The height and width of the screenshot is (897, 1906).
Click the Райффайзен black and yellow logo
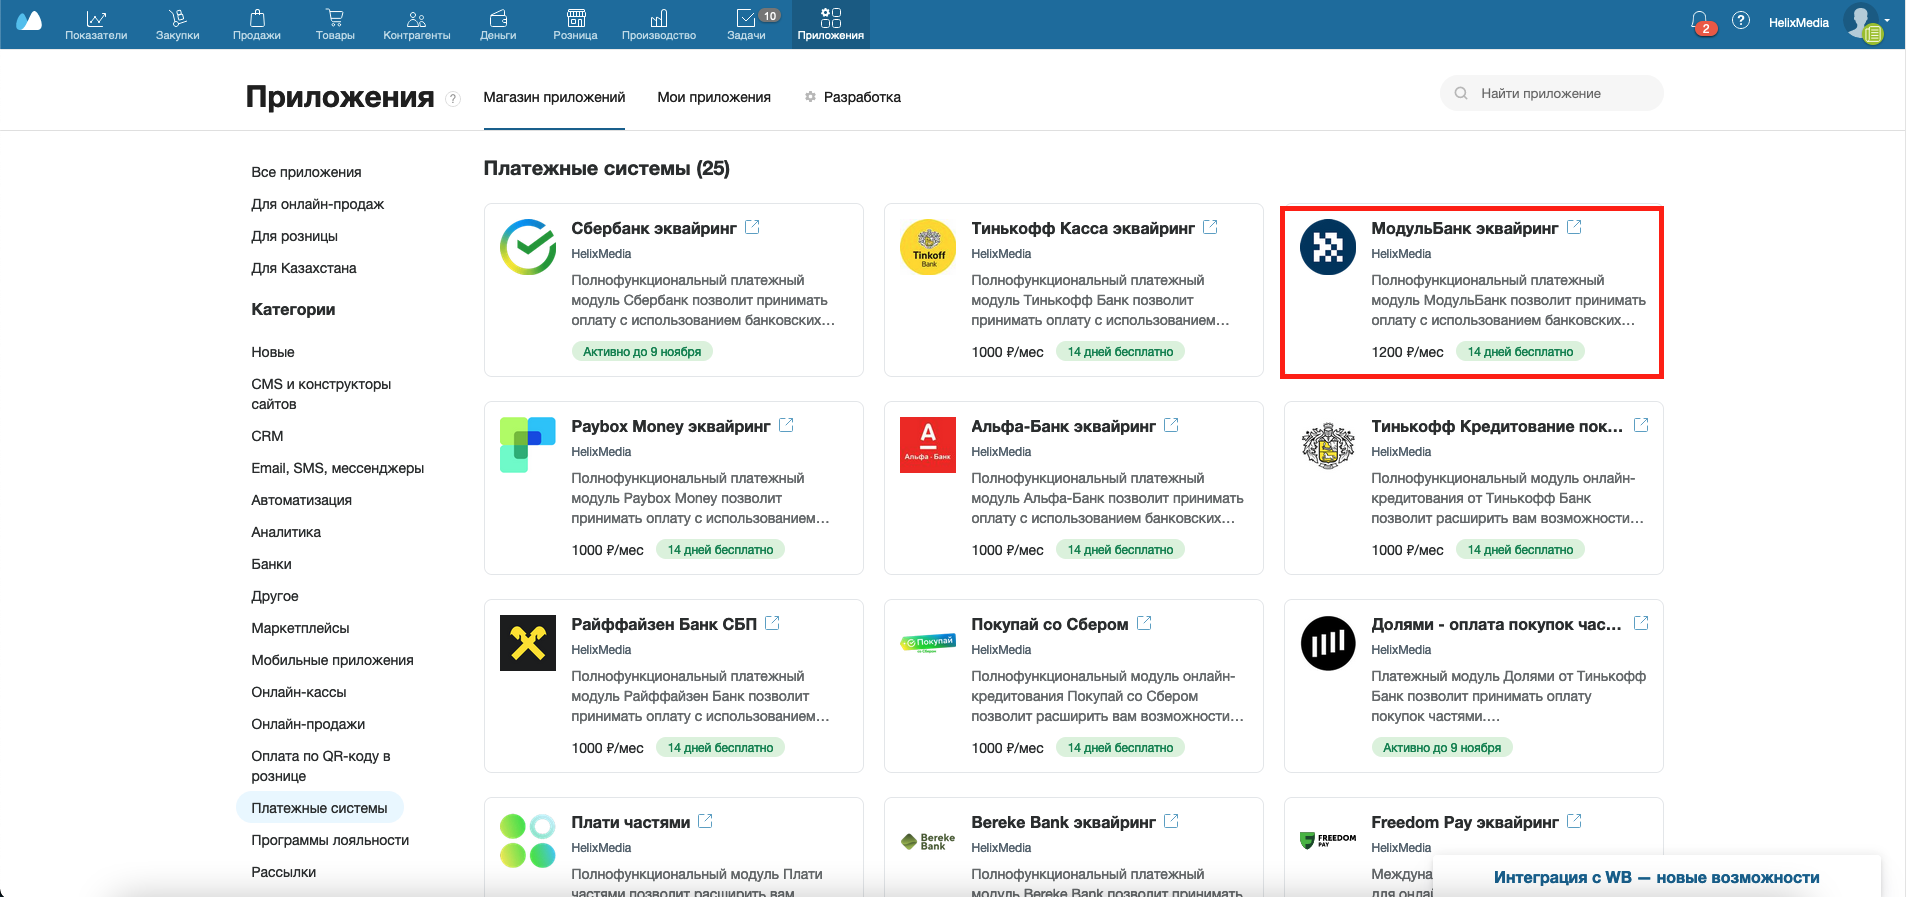(x=528, y=643)
